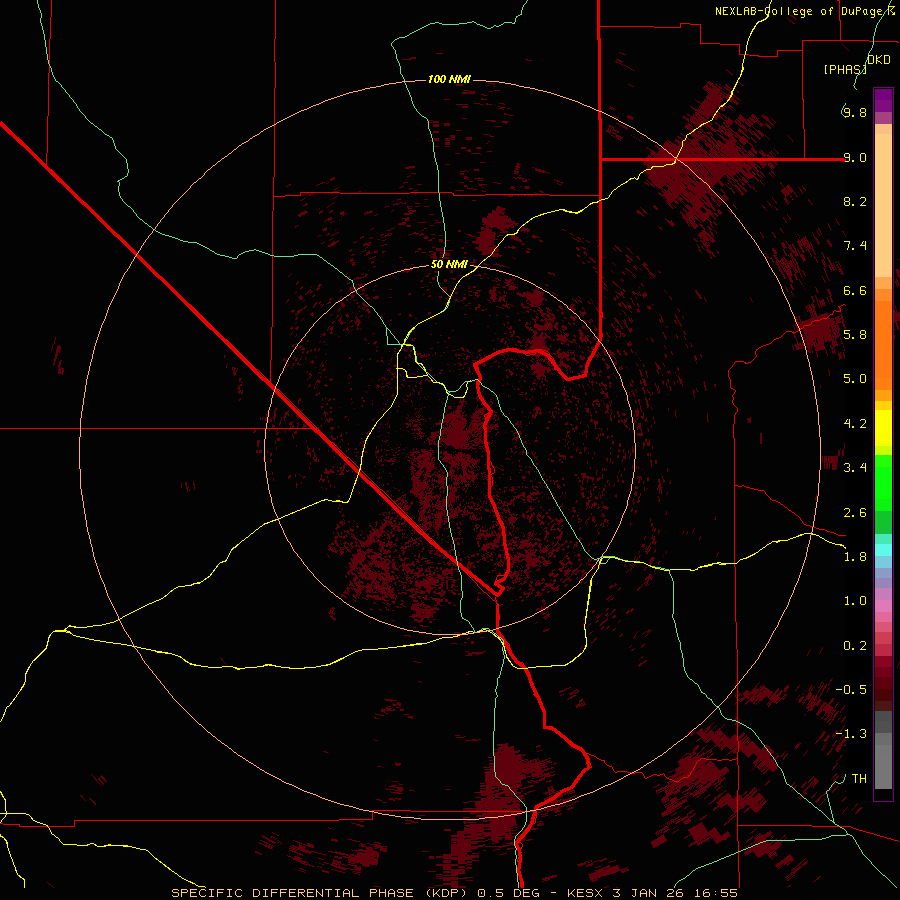
Task: Click the [PHAS] units label
Action: pos(845,69)
